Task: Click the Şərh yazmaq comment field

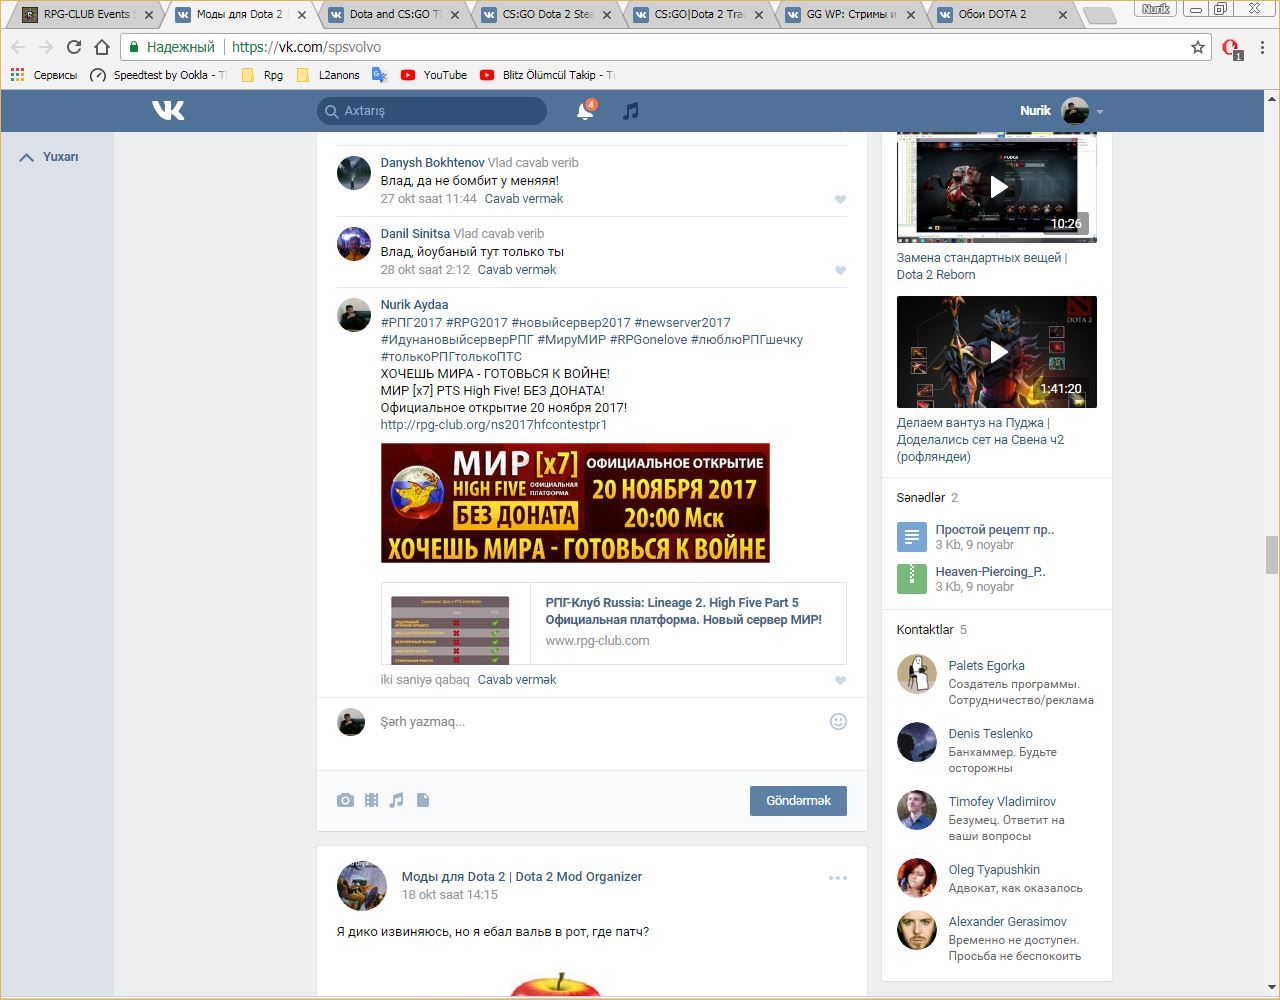Action: (x=600, y=722)
